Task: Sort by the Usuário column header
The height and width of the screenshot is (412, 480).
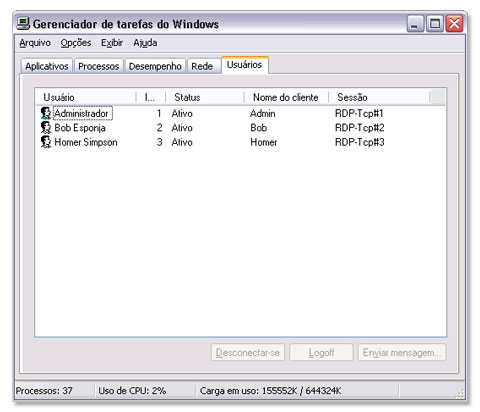Action: (x=86, y=97)
